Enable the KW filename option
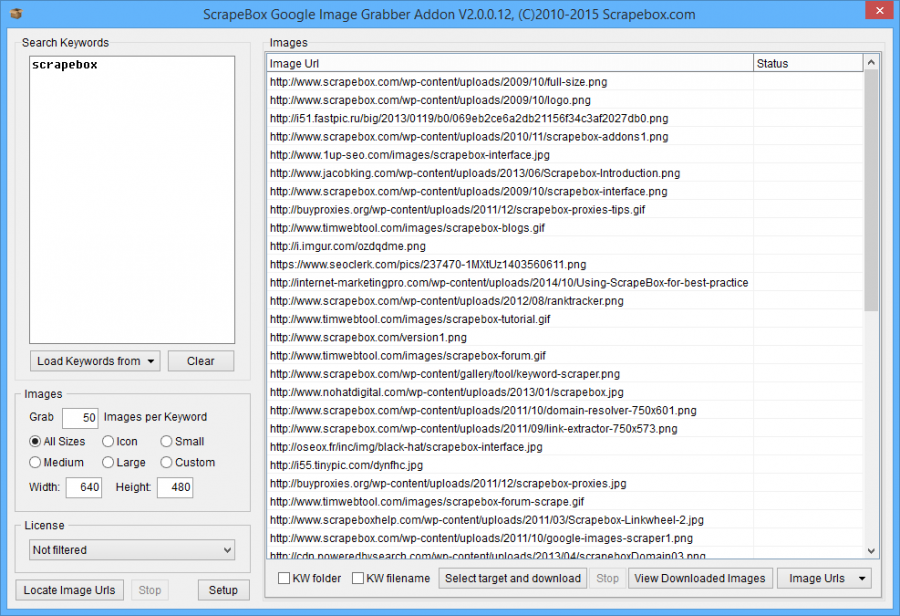The image size is (900, 616). click(355, 578)
